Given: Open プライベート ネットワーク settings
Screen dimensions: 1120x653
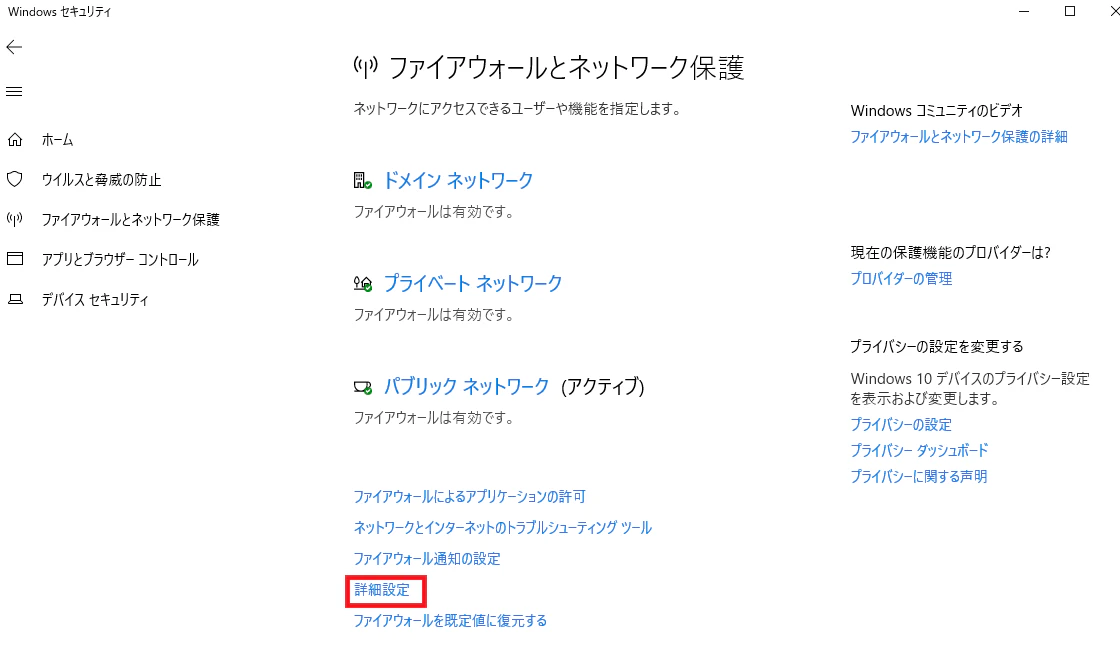Looking at the screenshot, I should click(473, 284).
